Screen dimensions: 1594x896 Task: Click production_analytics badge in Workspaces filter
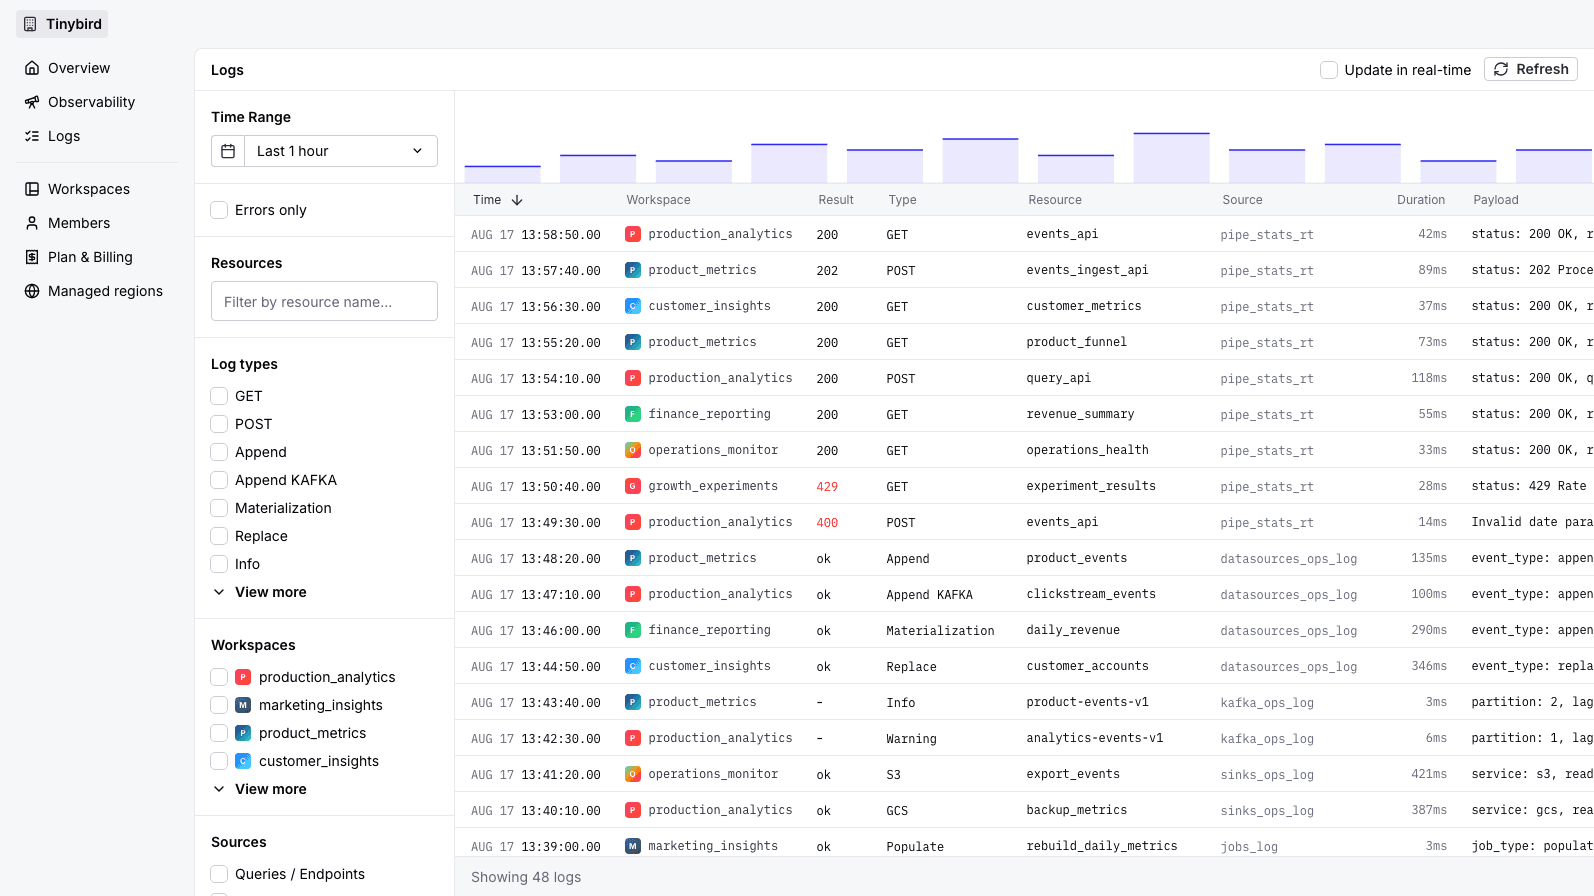coord(243,677)
